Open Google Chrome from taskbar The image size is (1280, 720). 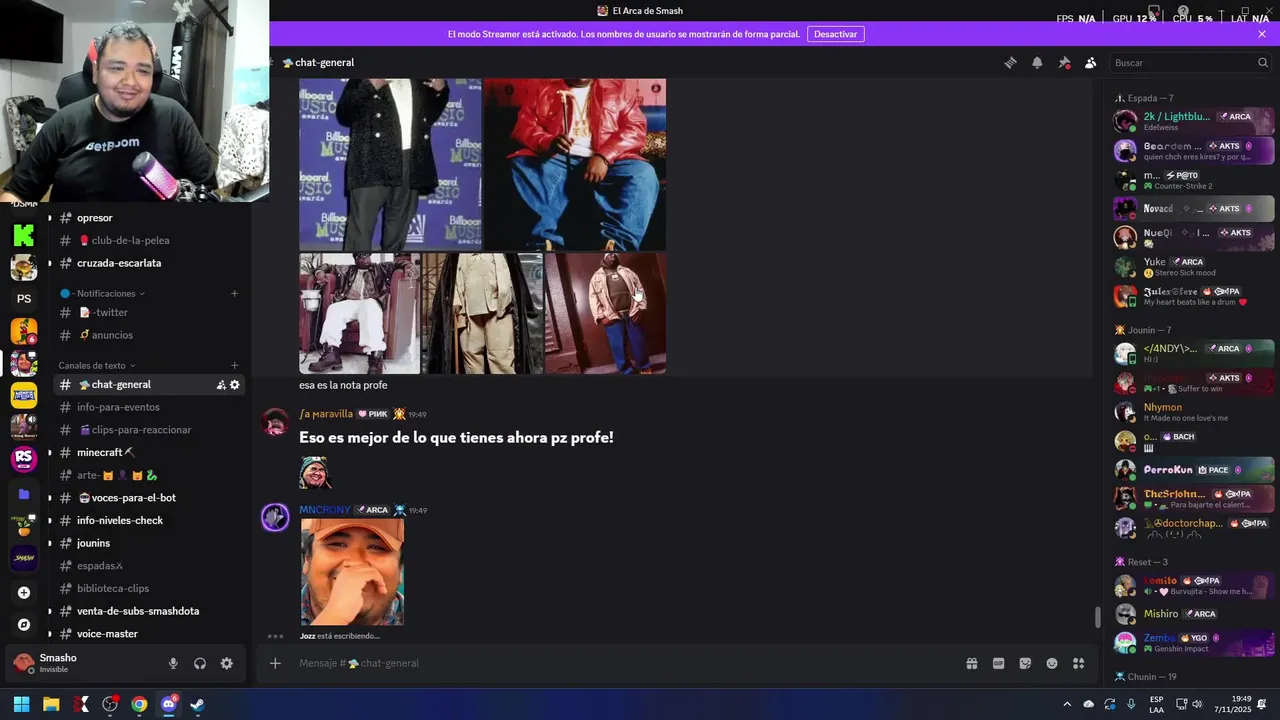click(x=139, y=704)
